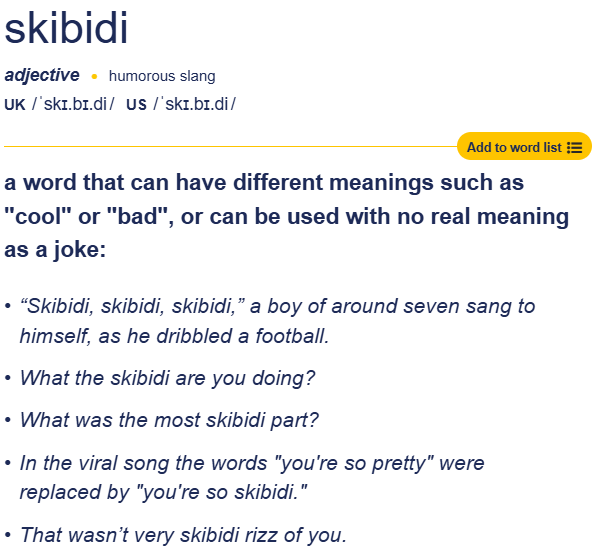Screen dimensions: 612x560
Task: Select the US phonetic transcription
Action: (x=194, y=105)
